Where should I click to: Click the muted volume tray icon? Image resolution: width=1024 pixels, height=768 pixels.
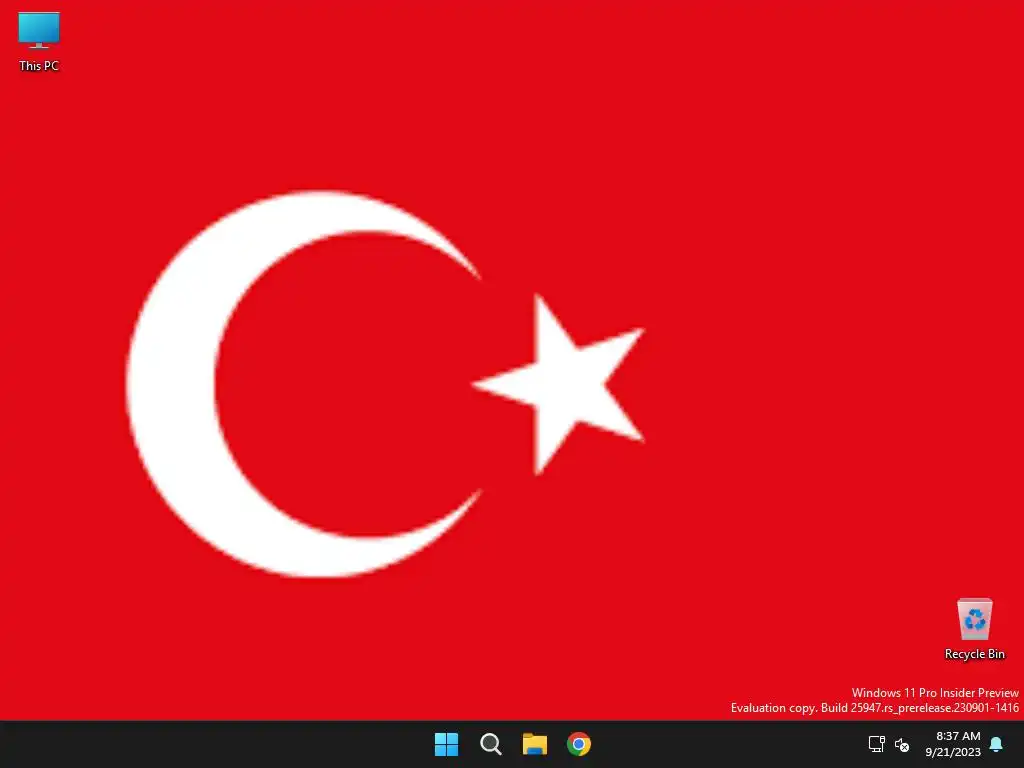(902, 744)
